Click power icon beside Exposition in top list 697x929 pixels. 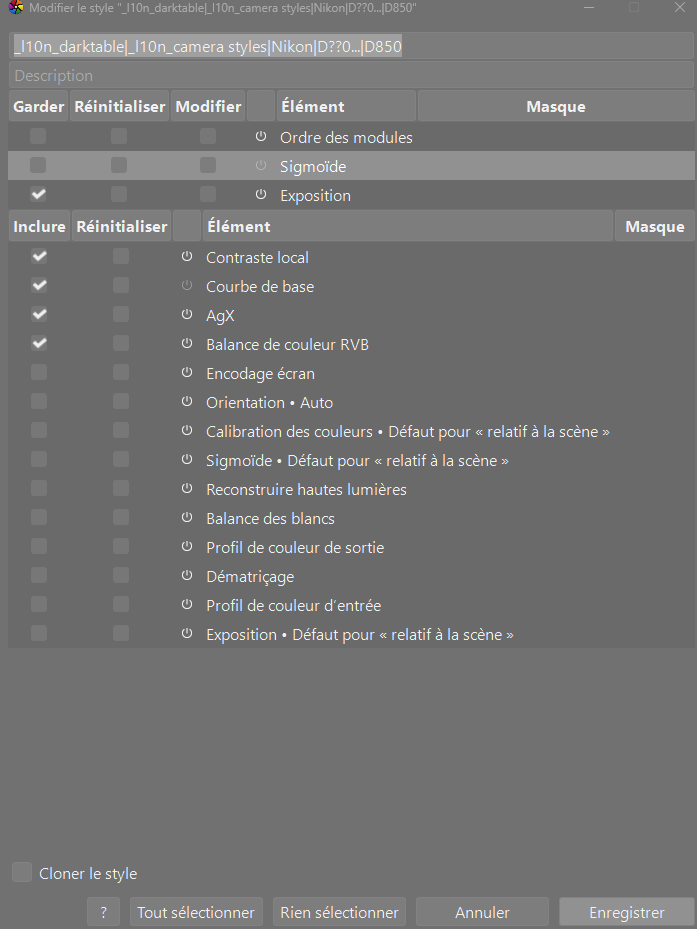coord(261,195)
